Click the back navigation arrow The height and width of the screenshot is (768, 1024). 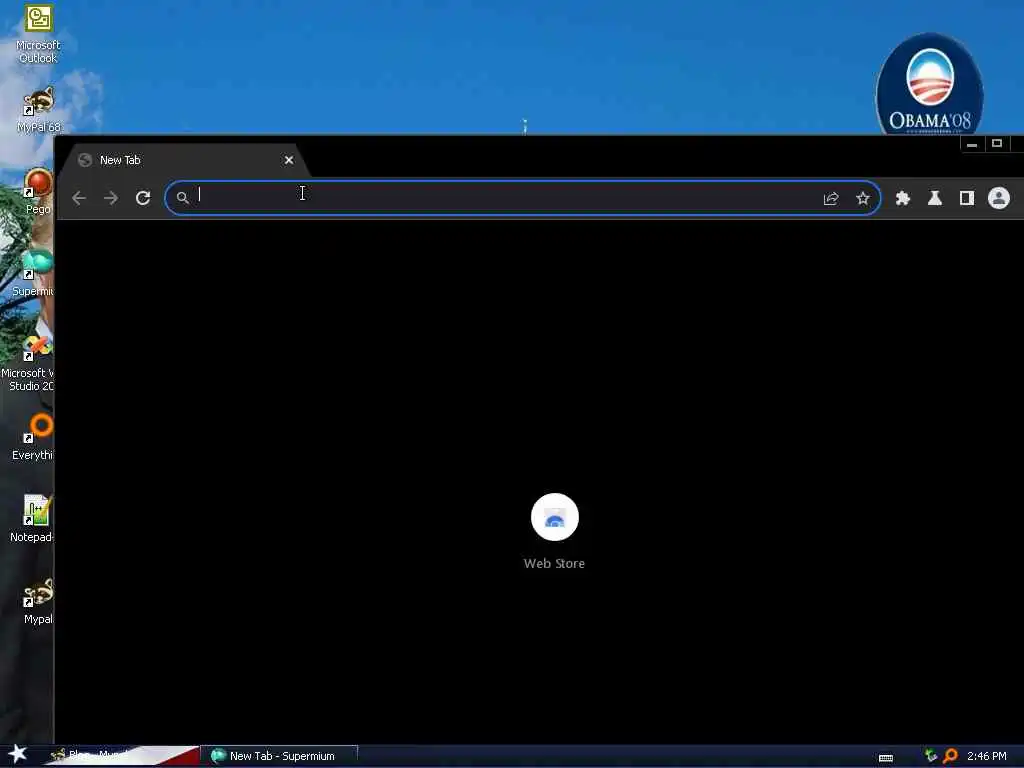(79, 198)
